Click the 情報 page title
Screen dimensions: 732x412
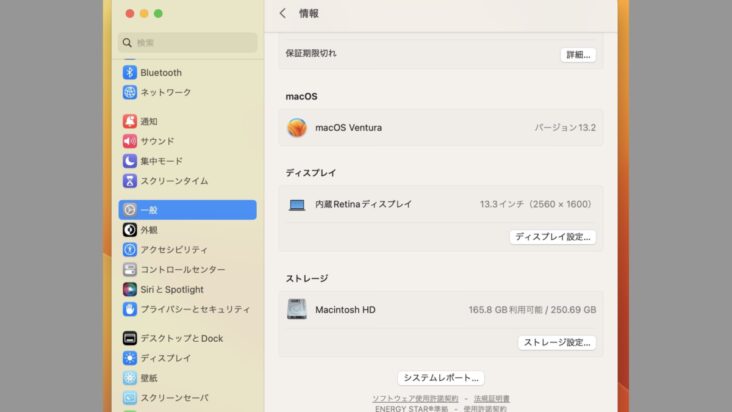309,14
